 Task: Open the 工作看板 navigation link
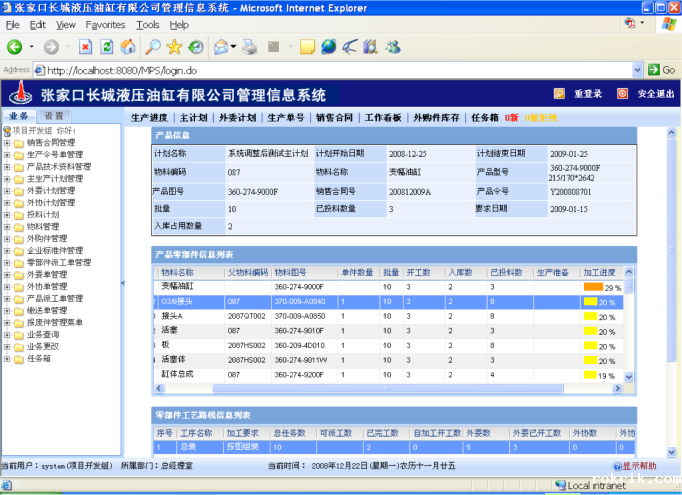coord(382,117)
